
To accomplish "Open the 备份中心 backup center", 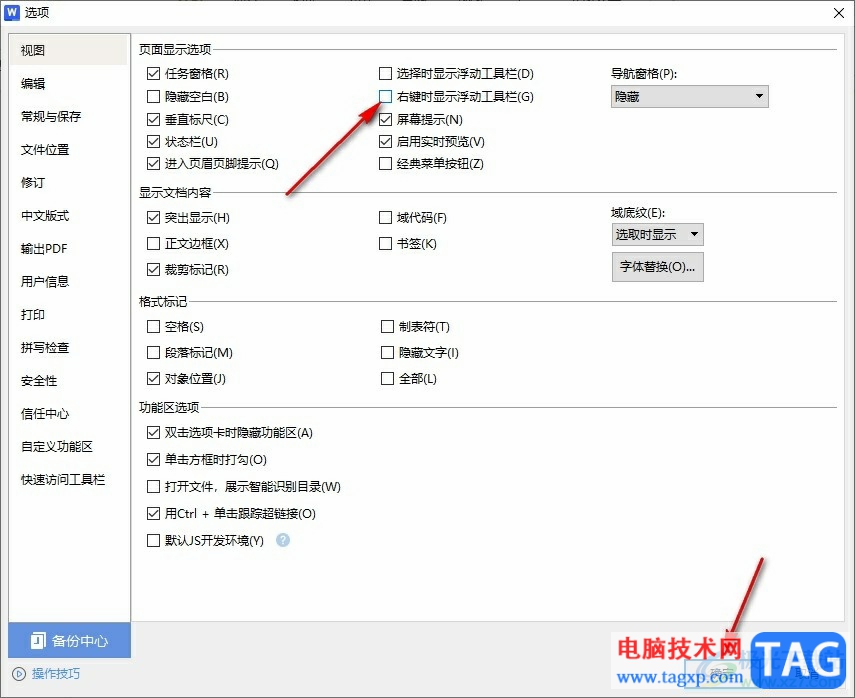I will point(69,640).
